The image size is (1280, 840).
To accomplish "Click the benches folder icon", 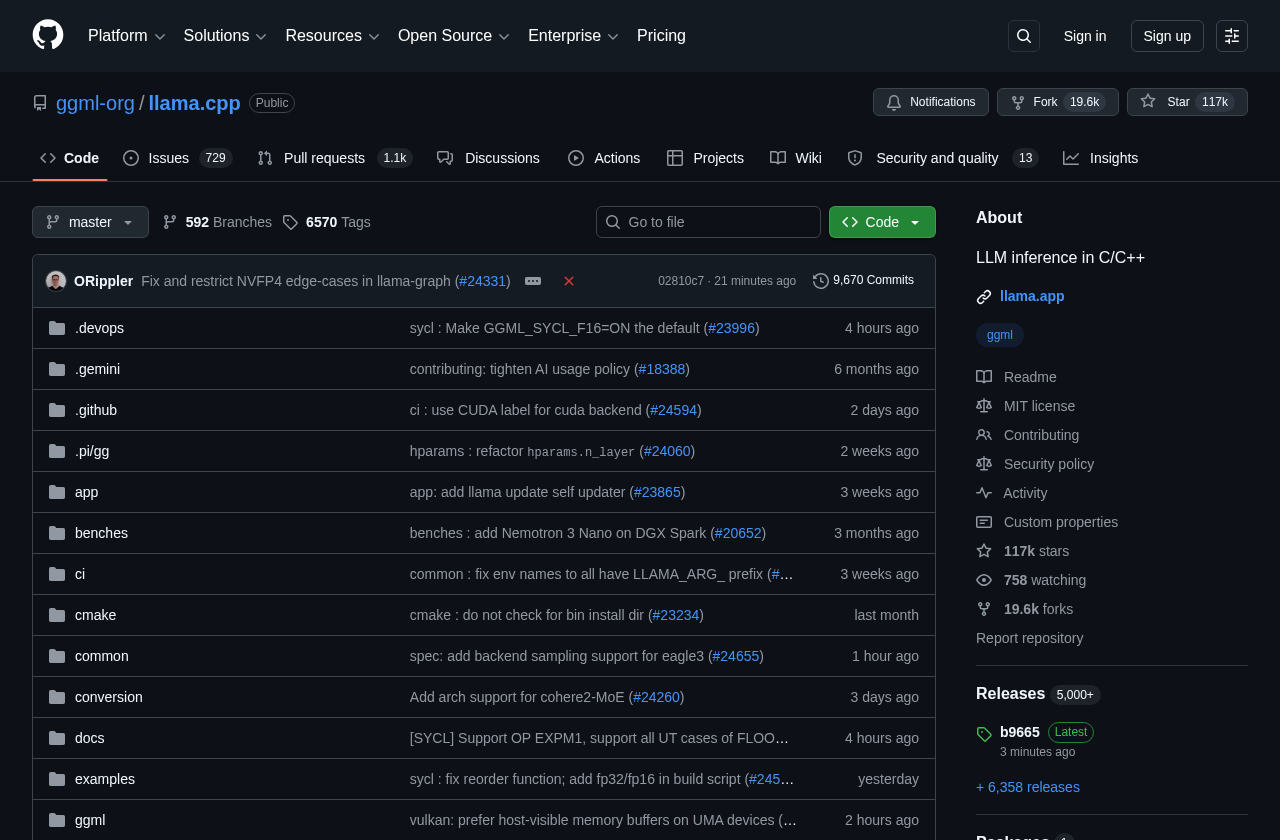I will 57,533.
